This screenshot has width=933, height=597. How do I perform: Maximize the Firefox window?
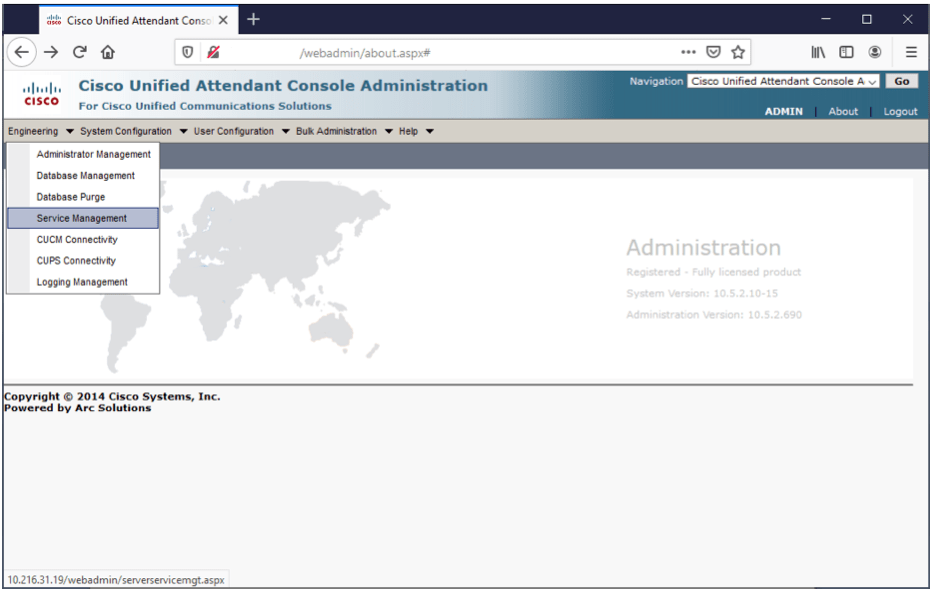(867, 20)
